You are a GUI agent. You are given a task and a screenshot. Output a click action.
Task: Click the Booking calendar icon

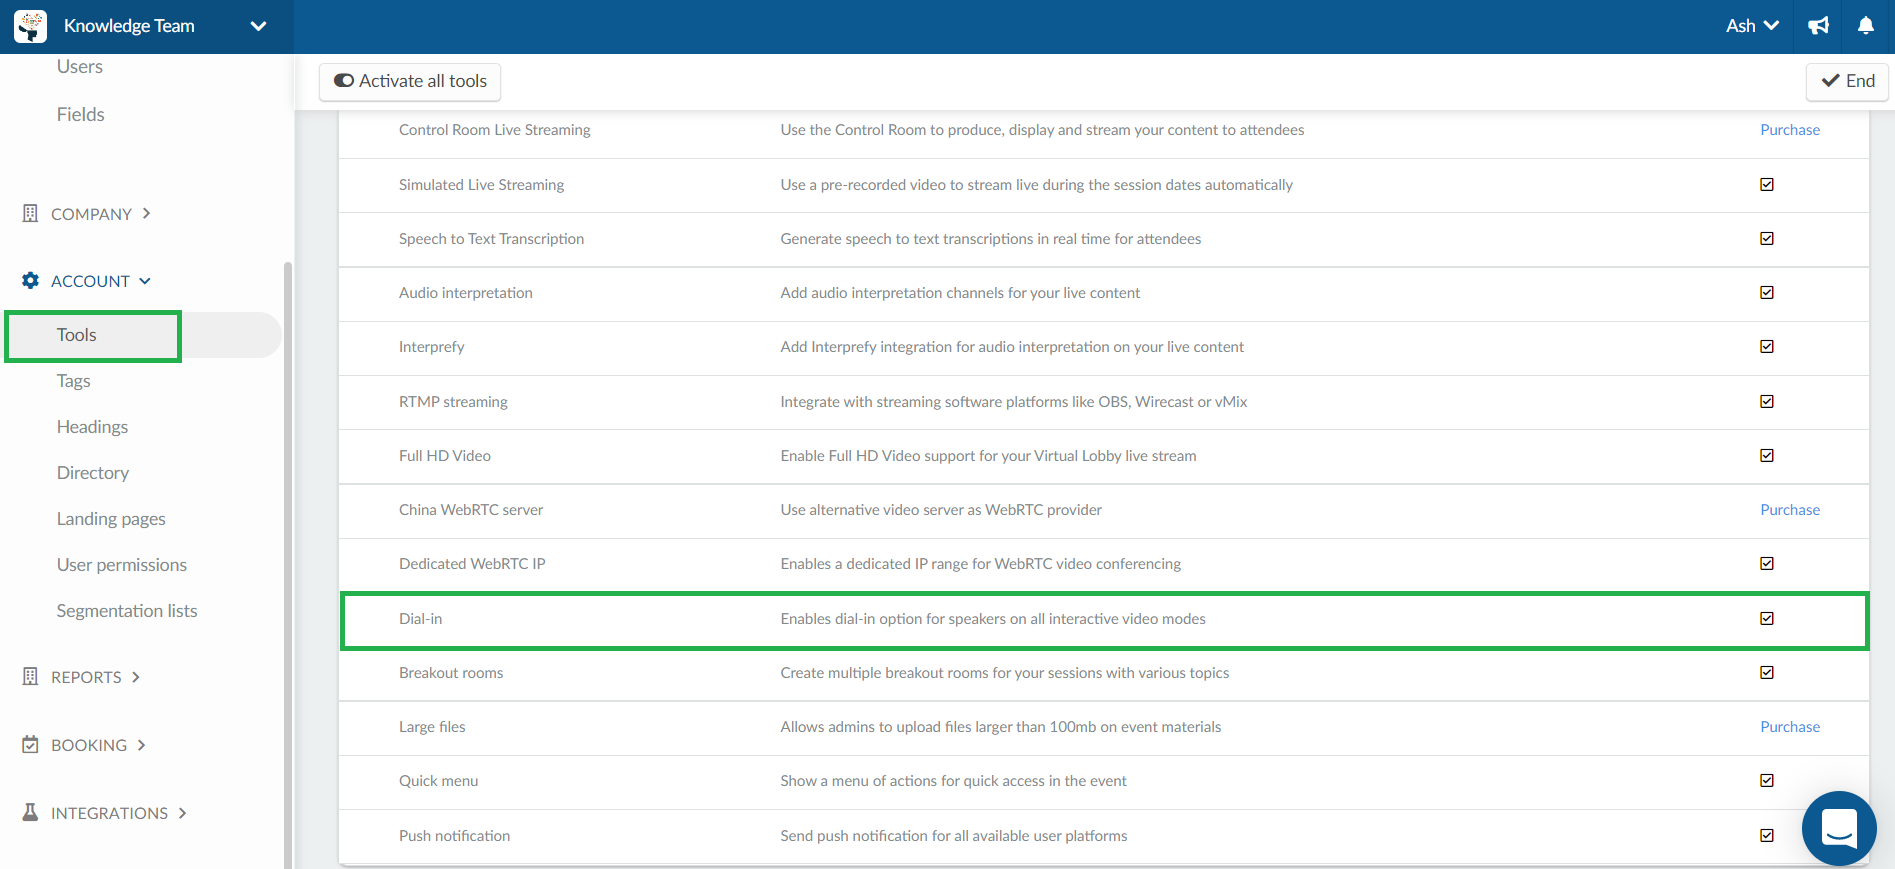30,745
